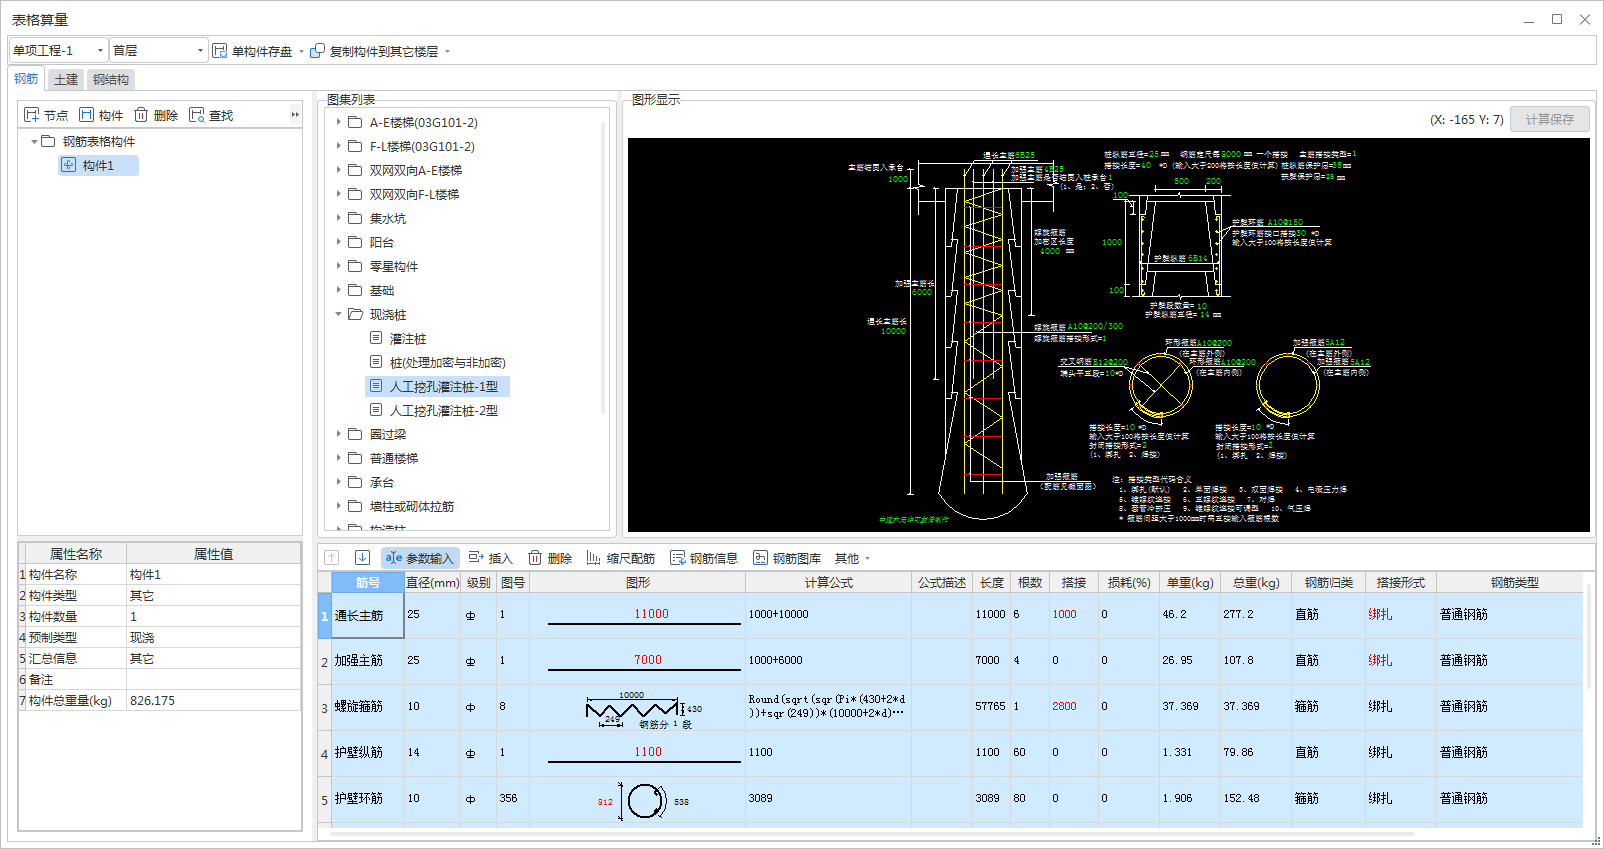1604x849 pixels.
Task: Select 双网双向F-L楼梯 in the atlas list
Action: [414, 194]
